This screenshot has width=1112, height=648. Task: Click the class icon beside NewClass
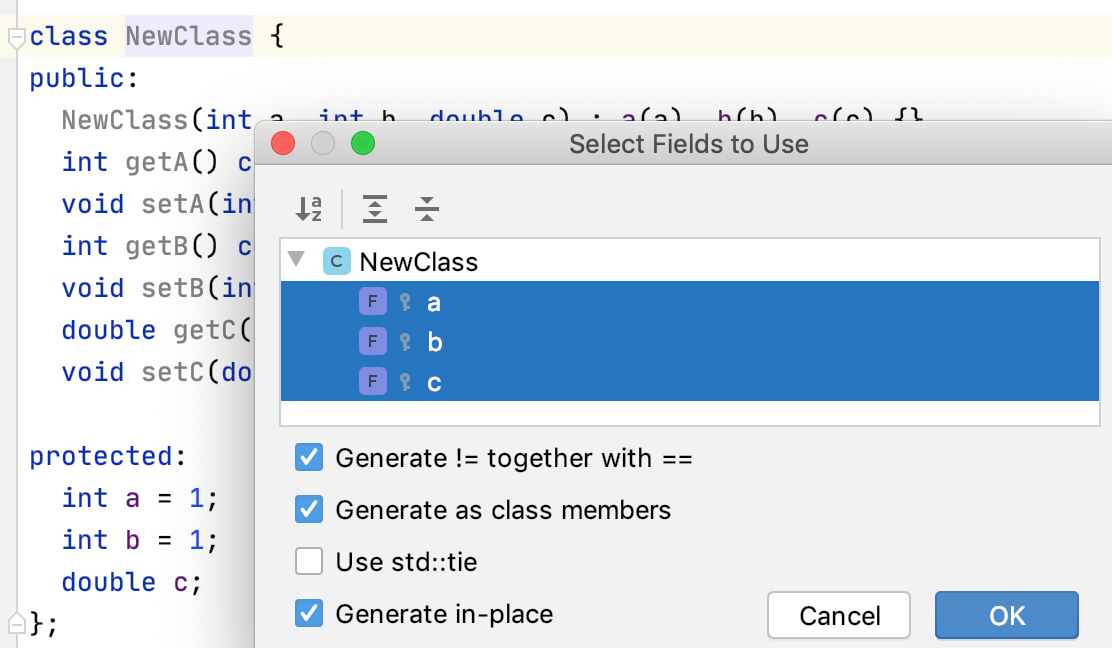tap(336, 261)
